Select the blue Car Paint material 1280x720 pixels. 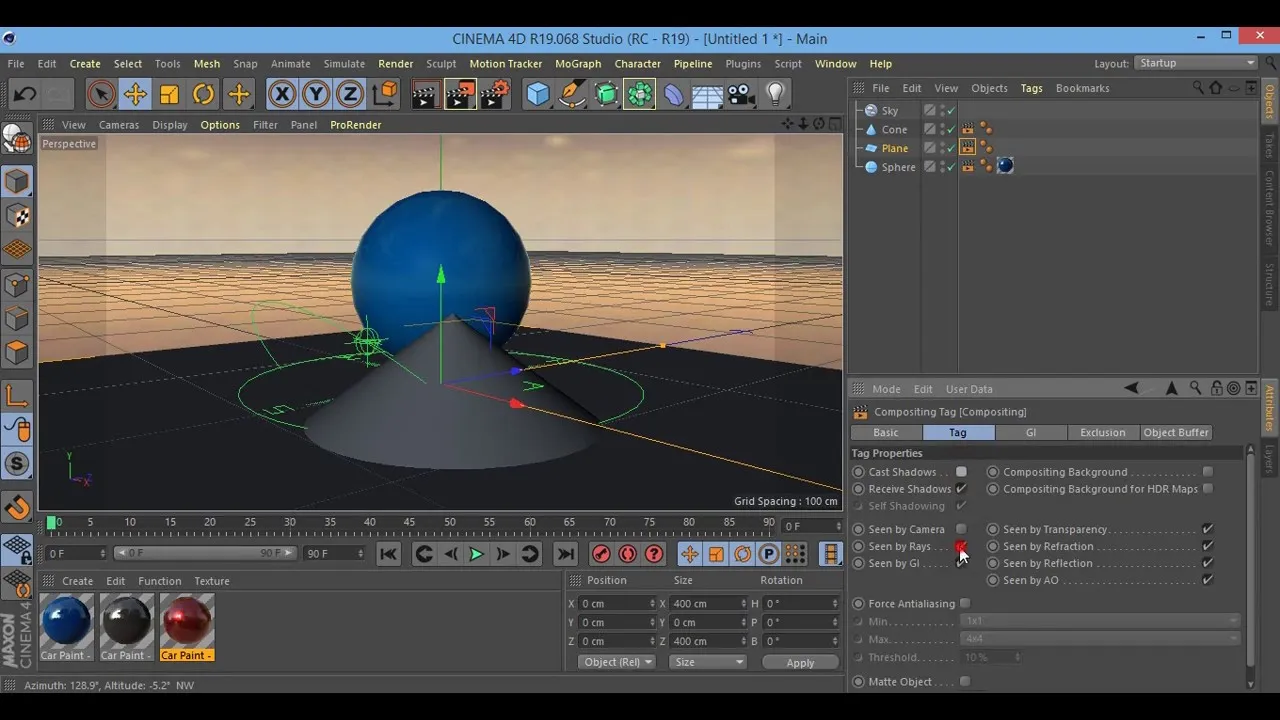[67, 627]
